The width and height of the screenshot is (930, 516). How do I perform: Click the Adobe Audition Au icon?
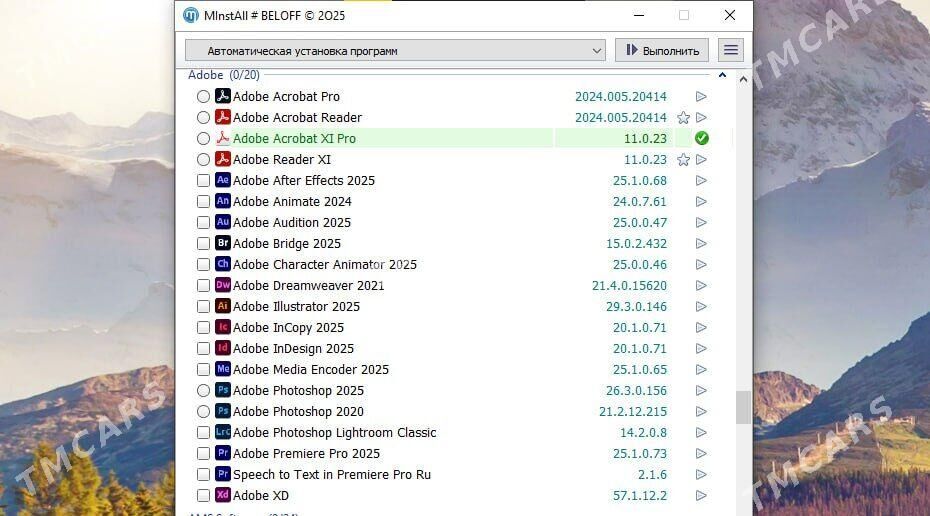point(222,222)
